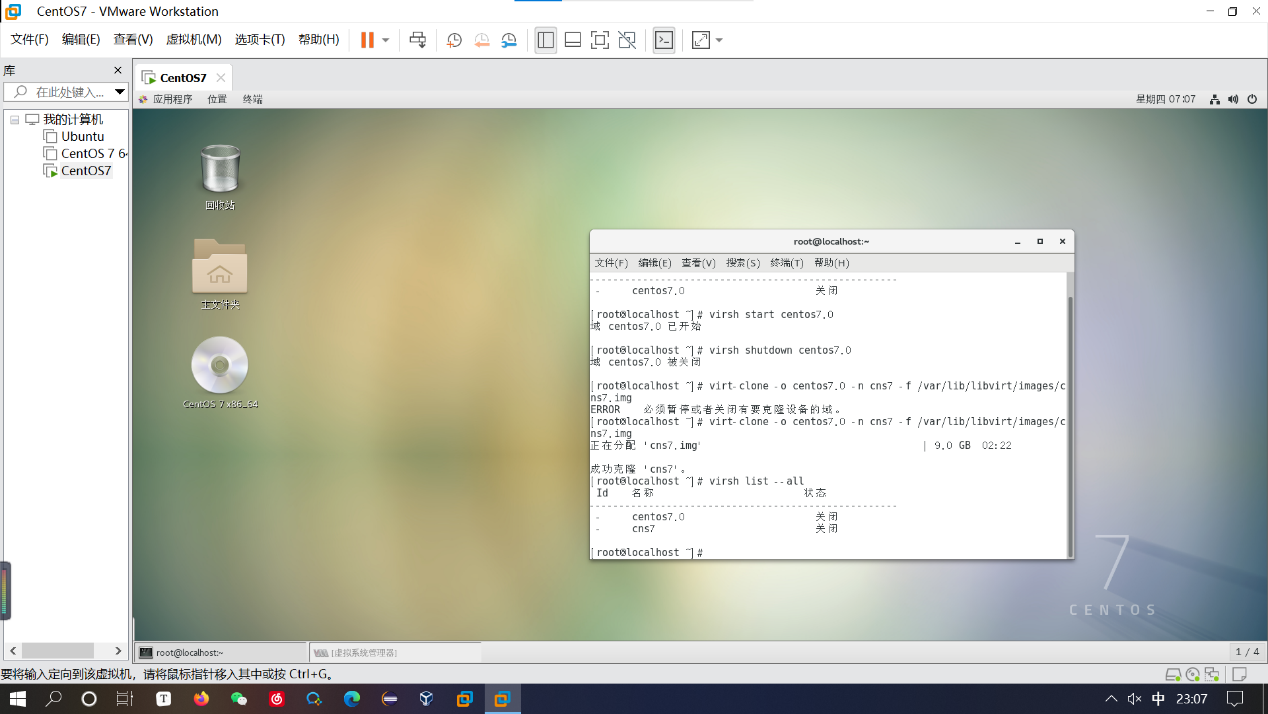The height and width of the screenshot is (714, 1268).
Task: Click the 1 / 4 workspace switcher
Action: [1247, 652]
